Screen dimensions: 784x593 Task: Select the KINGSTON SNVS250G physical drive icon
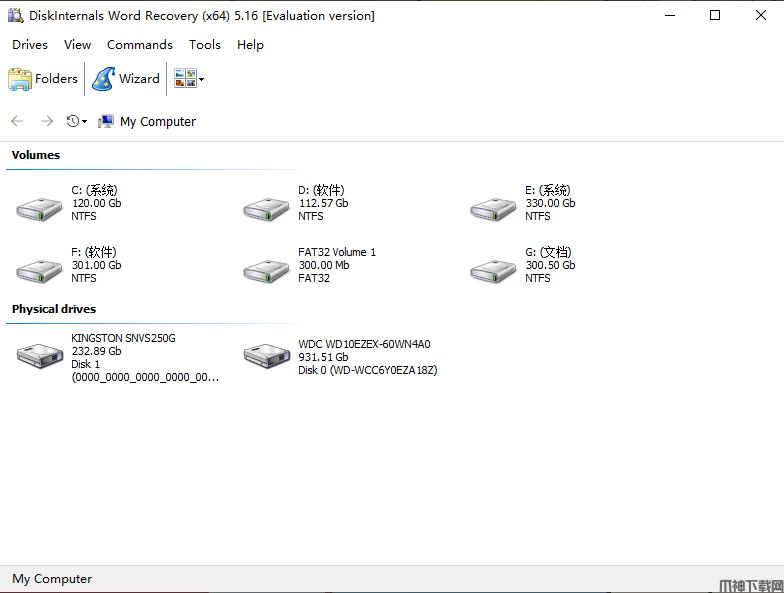(40, 356)
